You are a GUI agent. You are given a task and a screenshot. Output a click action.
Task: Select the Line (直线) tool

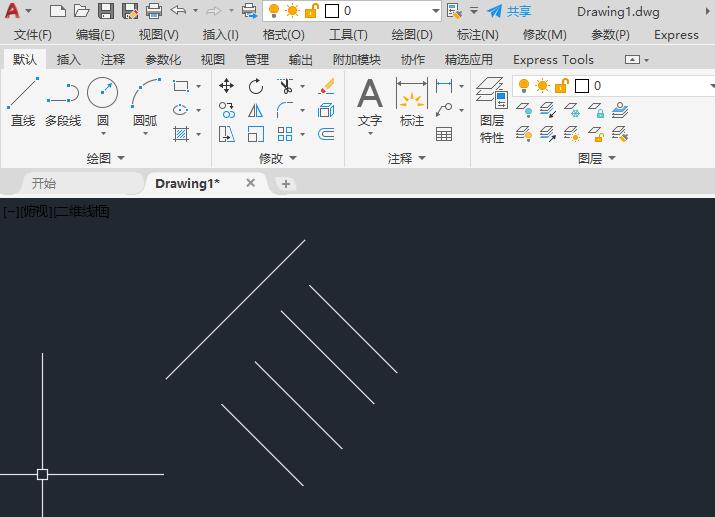[x=23, y=102]
